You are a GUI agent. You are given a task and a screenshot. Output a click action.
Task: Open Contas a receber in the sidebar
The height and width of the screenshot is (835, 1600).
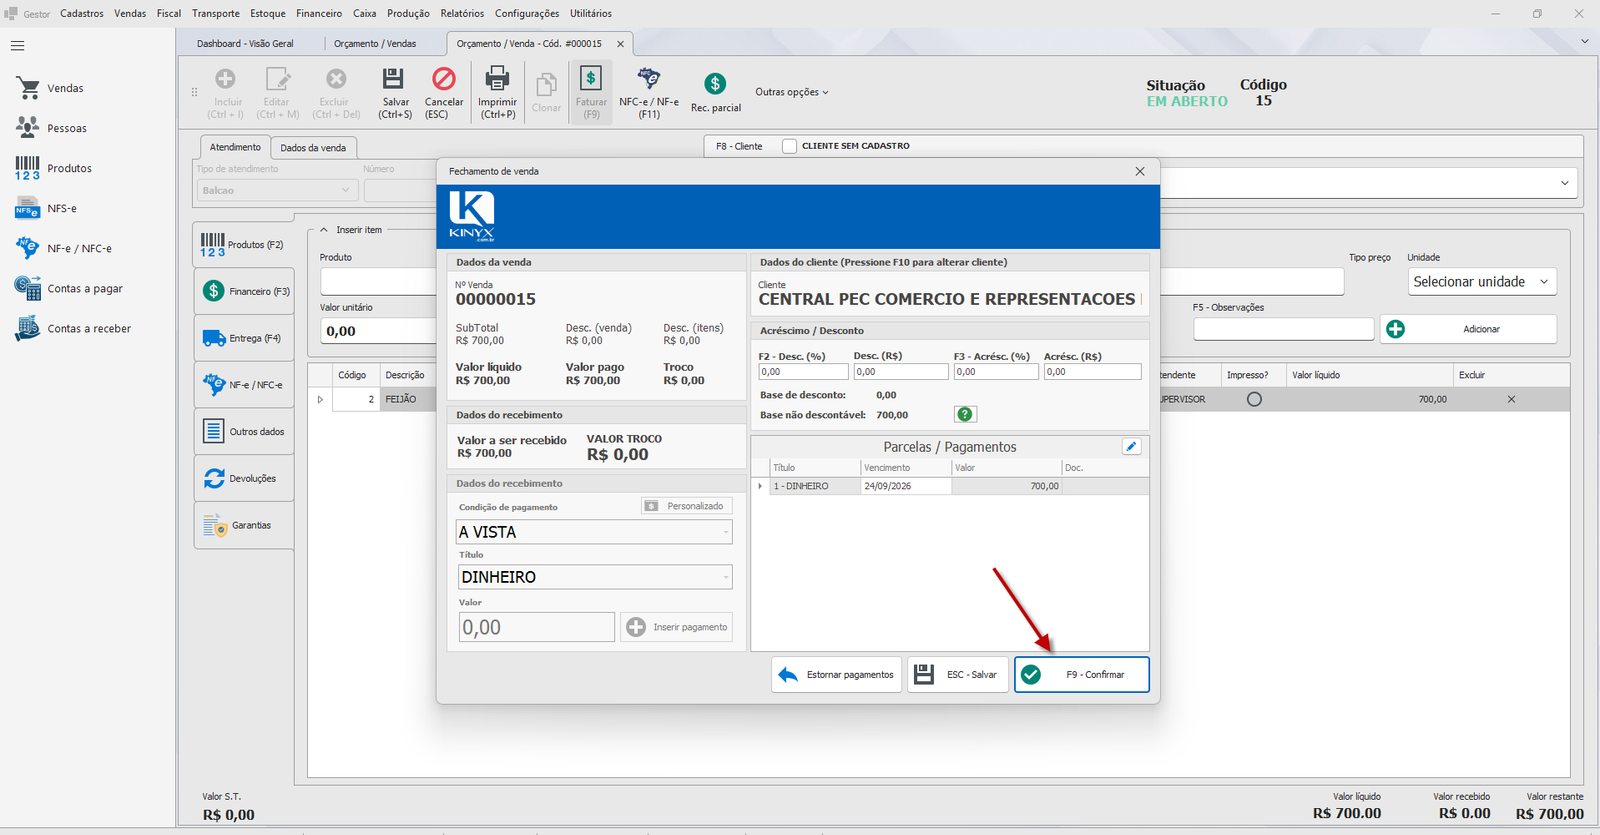coord(73,328)
